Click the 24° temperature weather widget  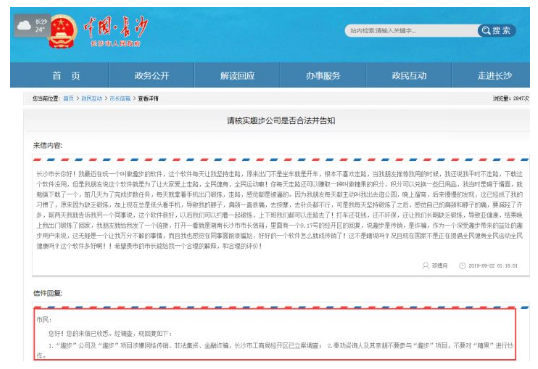(x=32, y=25)
